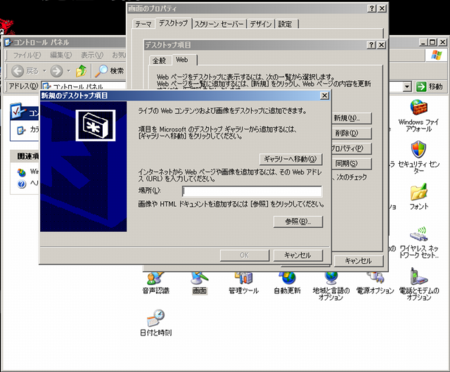
Task: Minimize the Control Panel window
Action: [423, 42]
